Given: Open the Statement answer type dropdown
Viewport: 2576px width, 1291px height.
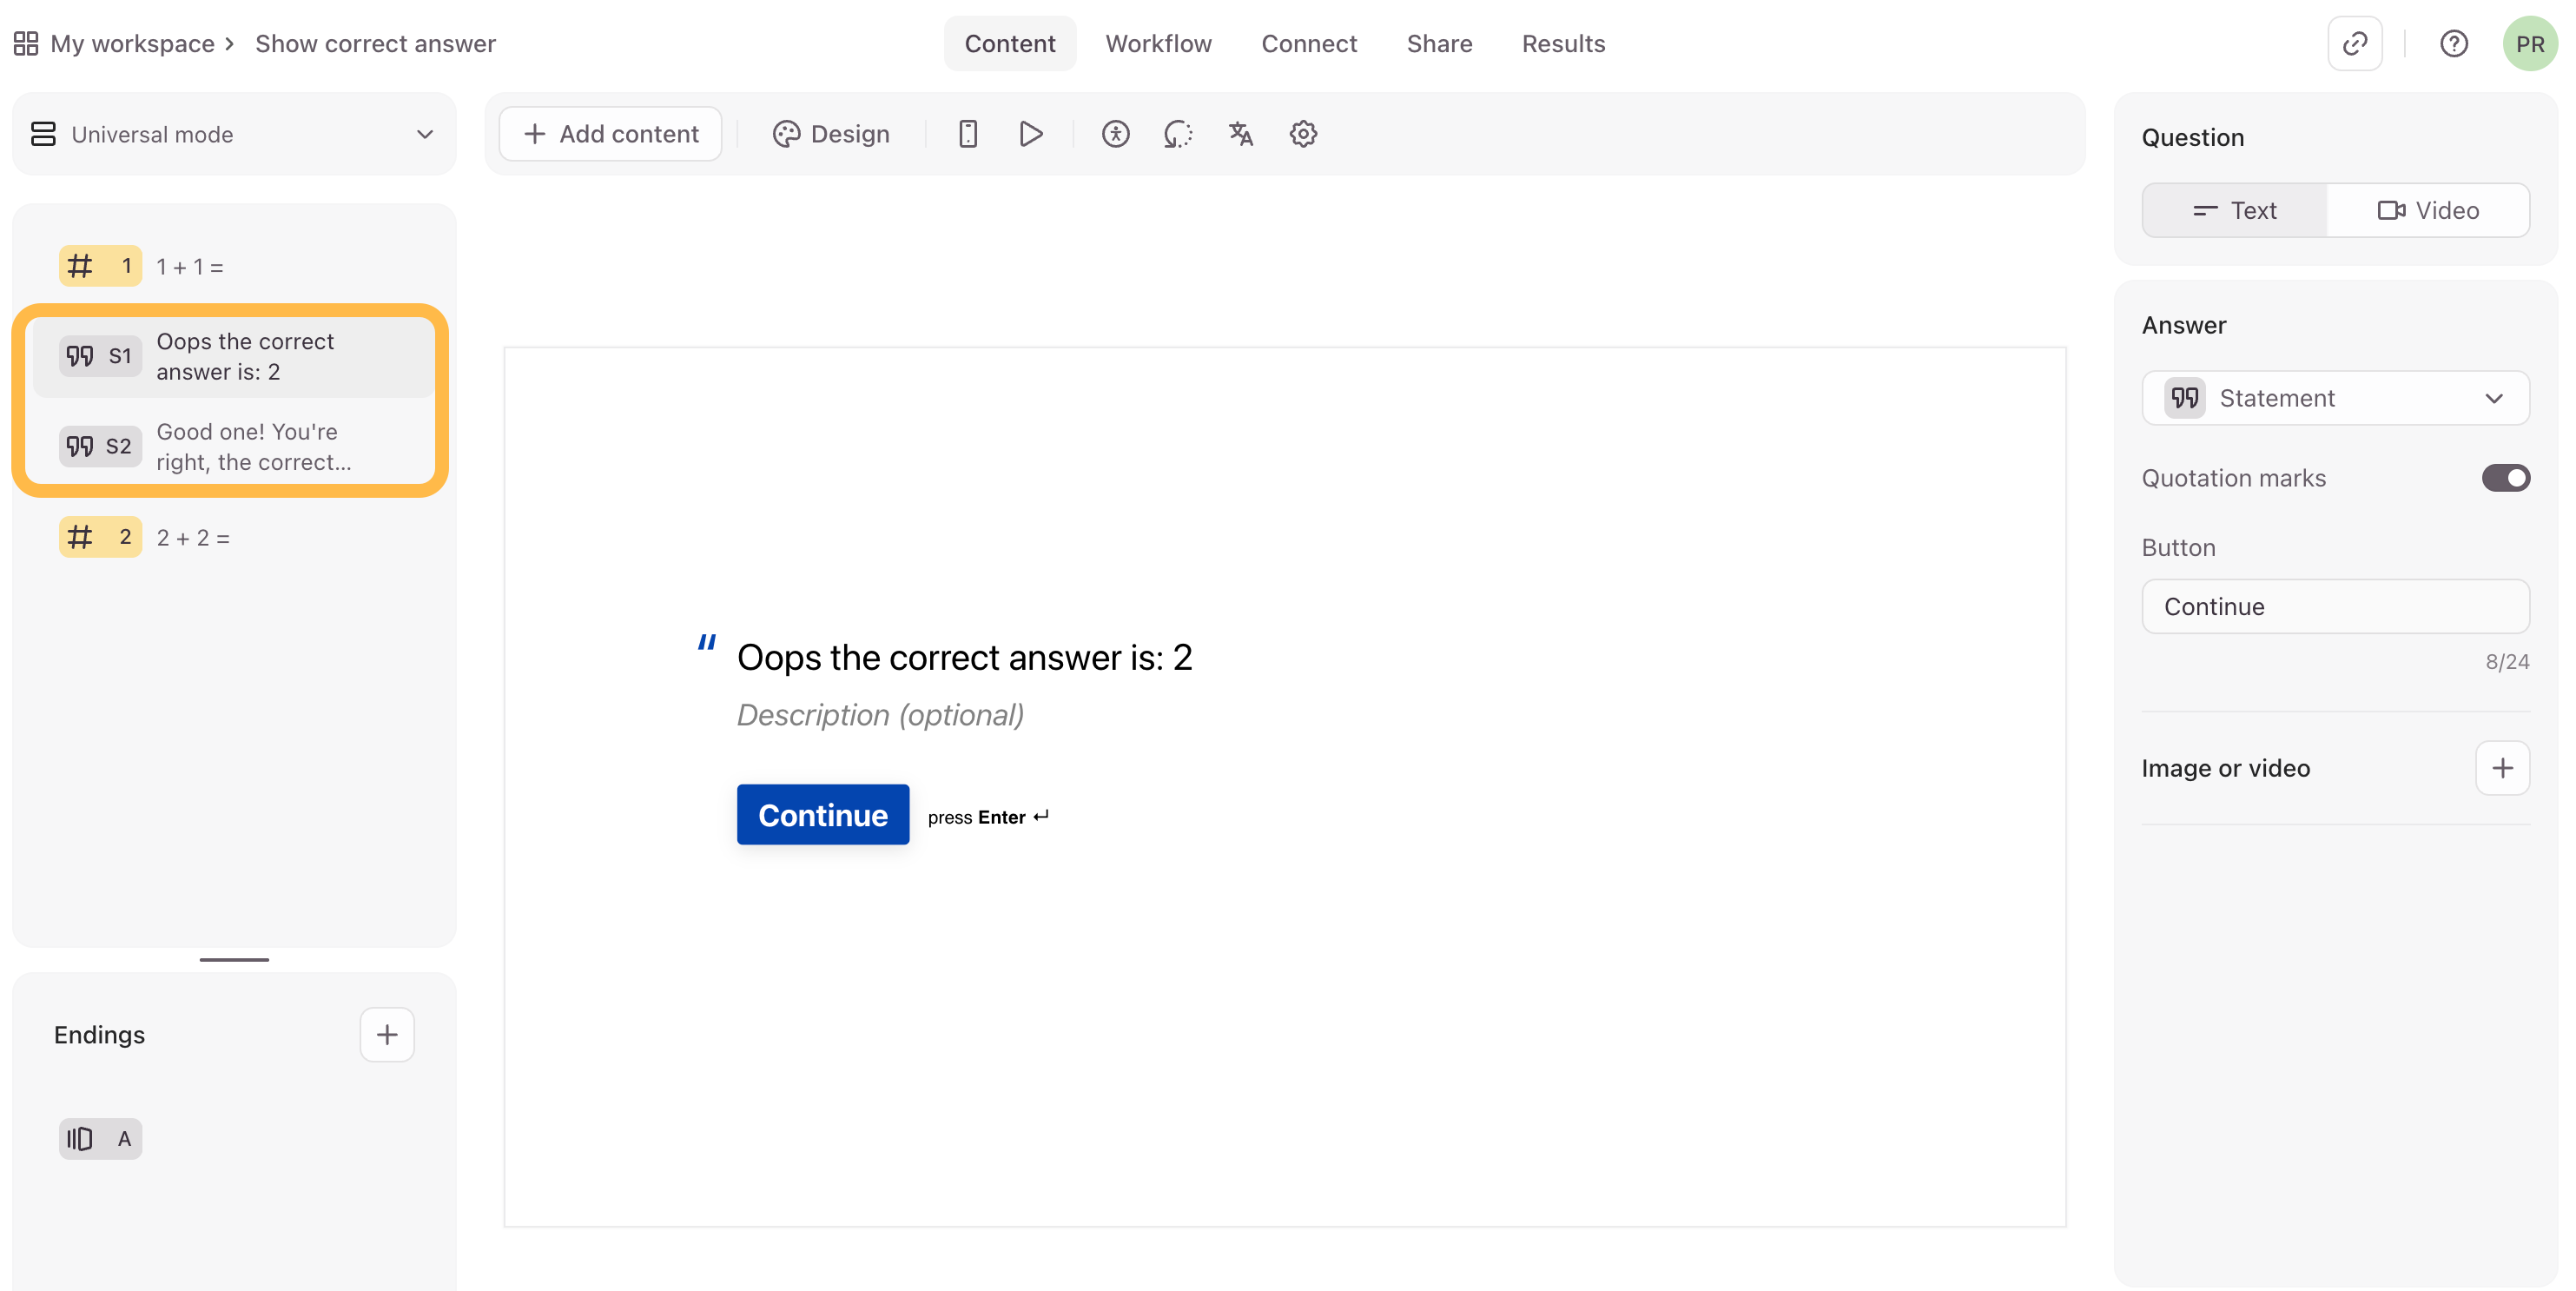Looking at the screenshot, I should pyautogui.click(x=2335, y=398).
